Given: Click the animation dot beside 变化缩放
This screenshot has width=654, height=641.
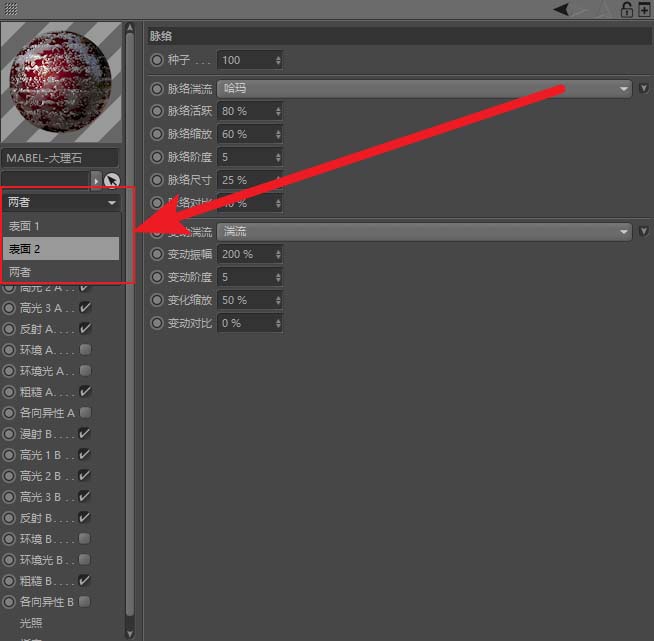Looking at the screenshot, I should point(157,300).
